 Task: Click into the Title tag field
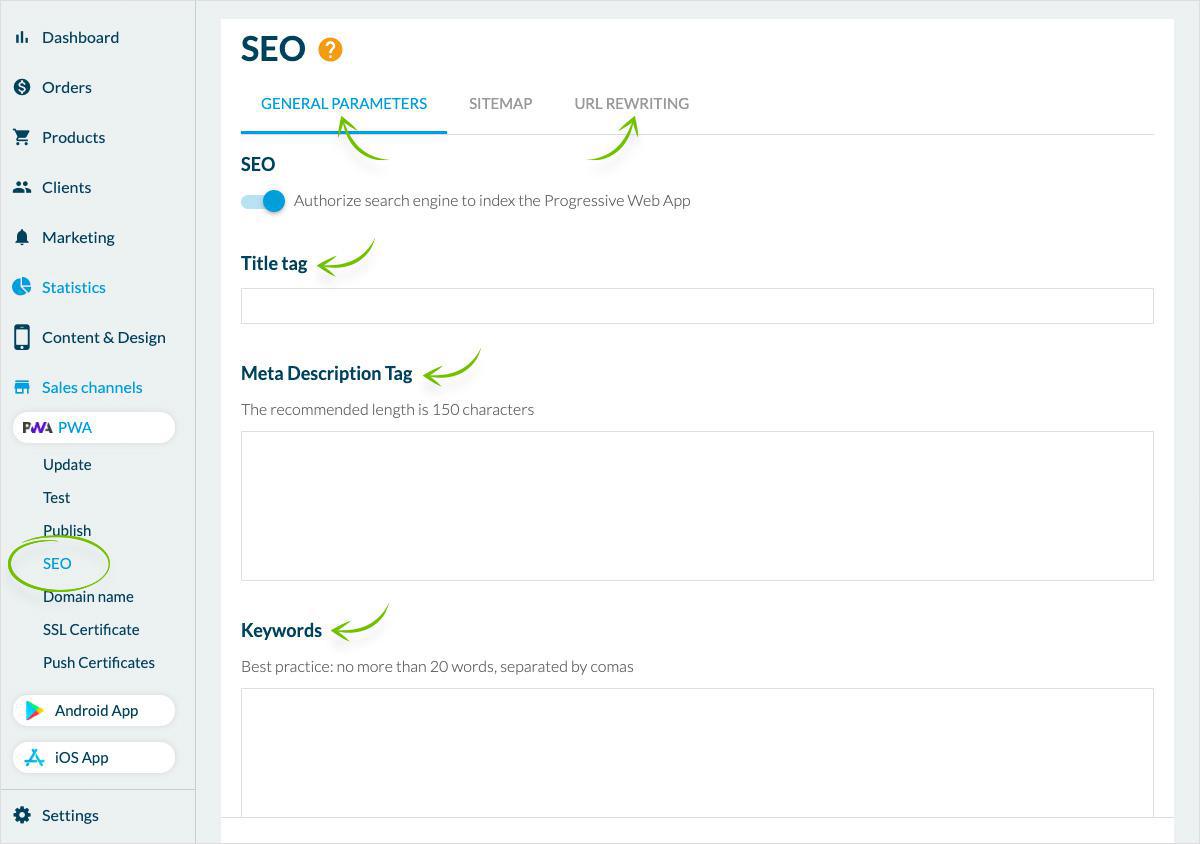point(696,306)
